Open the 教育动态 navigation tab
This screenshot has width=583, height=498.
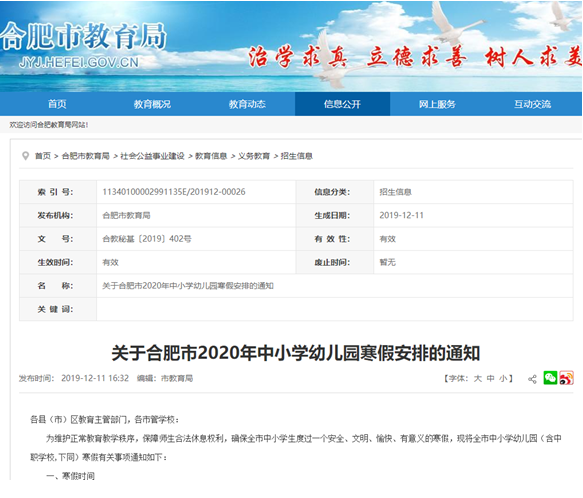(247, 104)
